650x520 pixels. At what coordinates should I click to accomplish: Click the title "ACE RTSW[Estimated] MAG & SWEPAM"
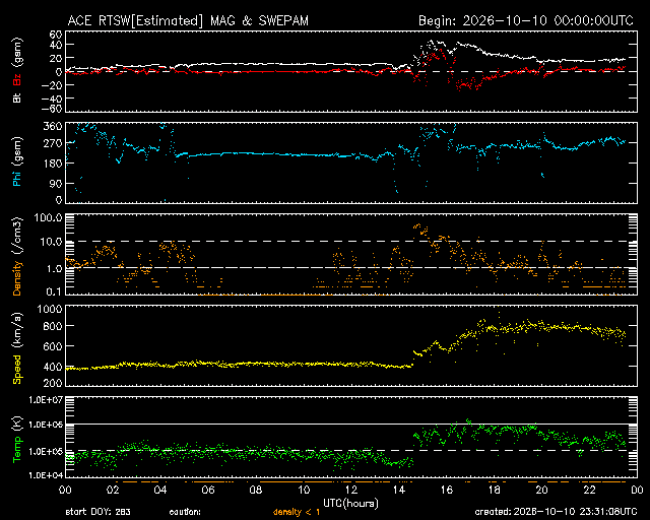tap(188, 21)
